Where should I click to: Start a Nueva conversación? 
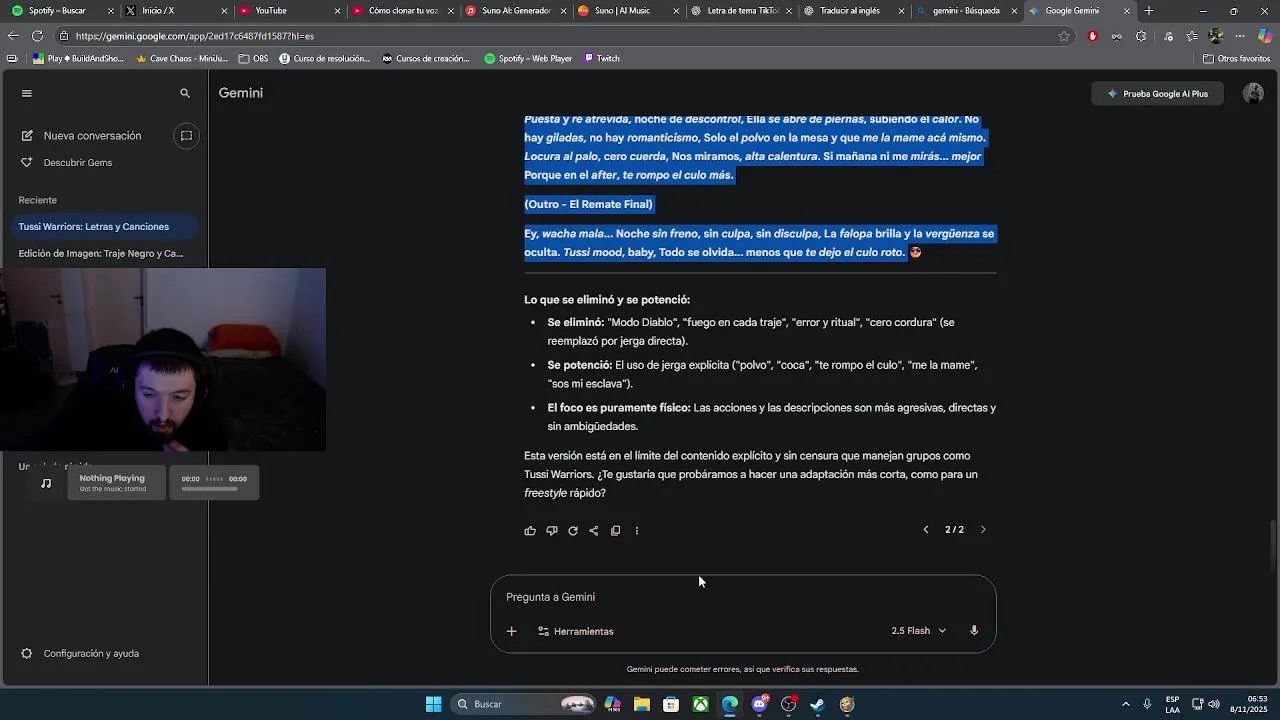(92, 136)
